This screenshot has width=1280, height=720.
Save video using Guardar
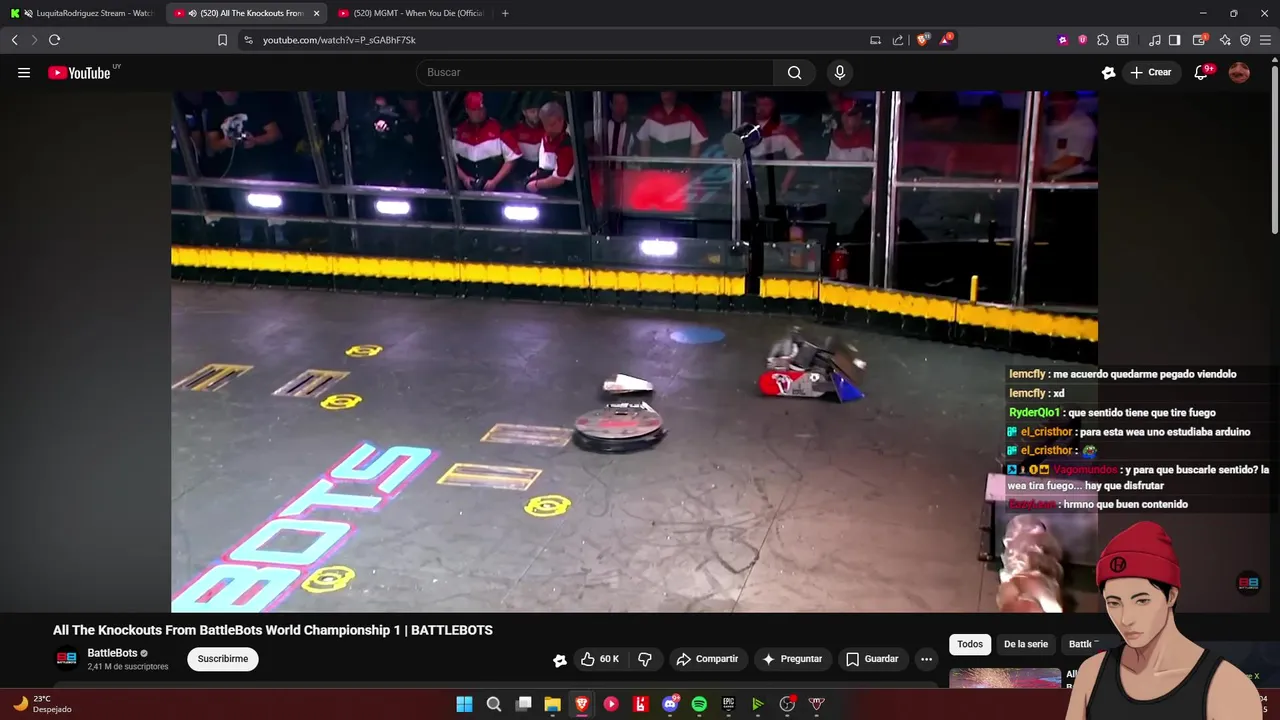(x=872, y=659)
